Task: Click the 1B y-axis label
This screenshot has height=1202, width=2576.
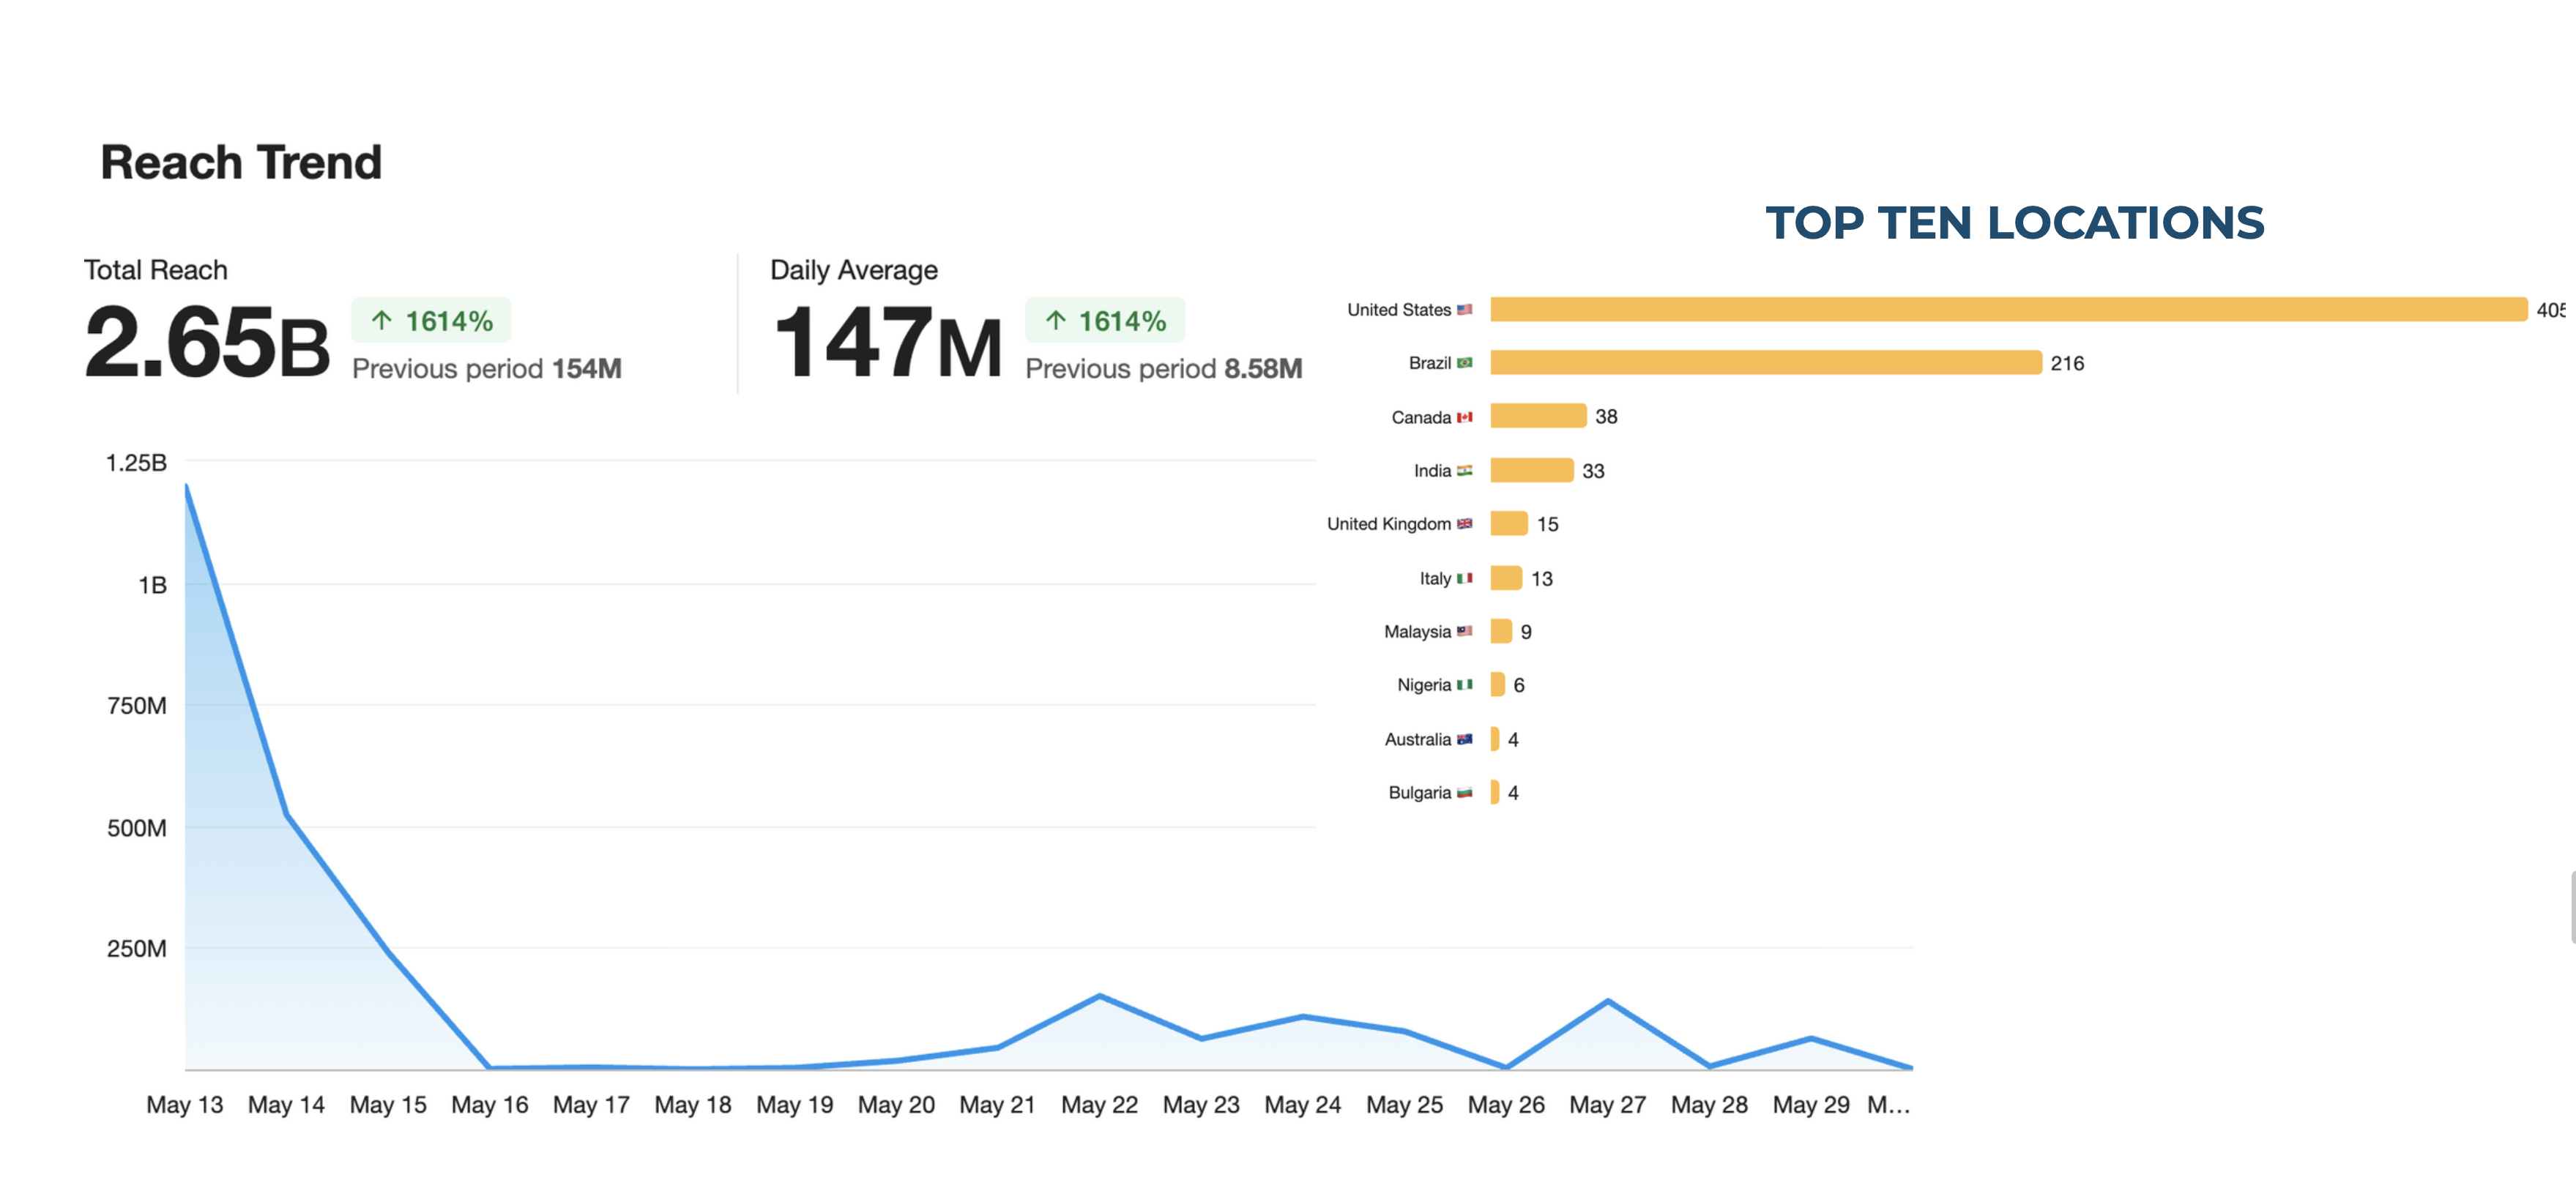Action: 152,585
